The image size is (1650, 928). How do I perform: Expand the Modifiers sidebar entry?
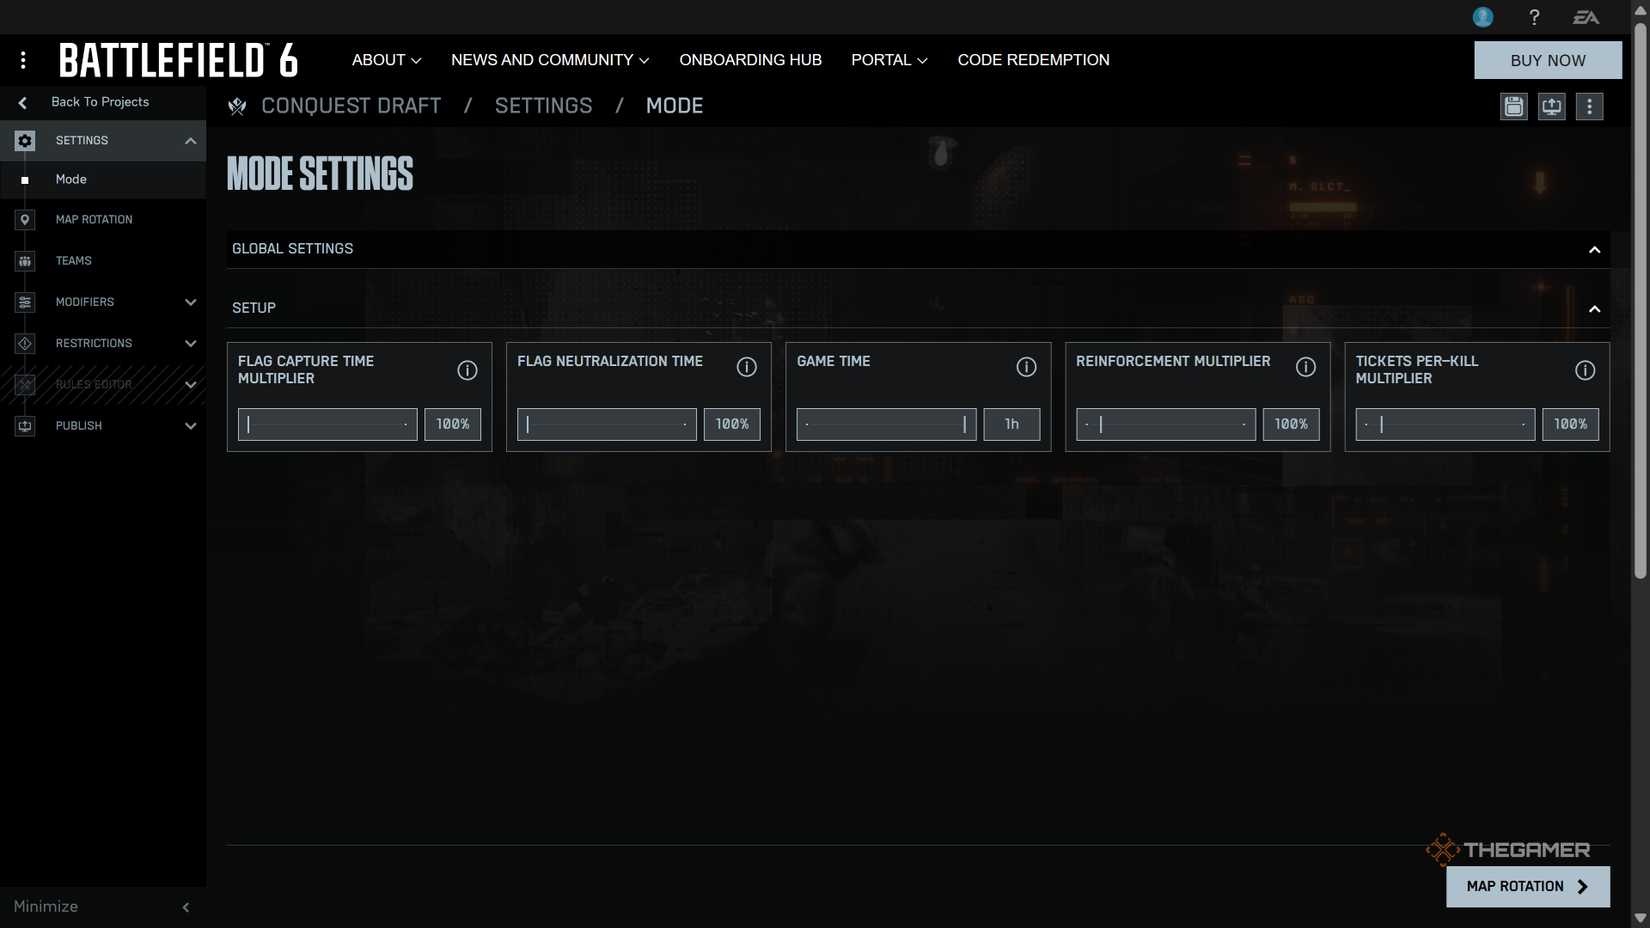tap(190, 301)
